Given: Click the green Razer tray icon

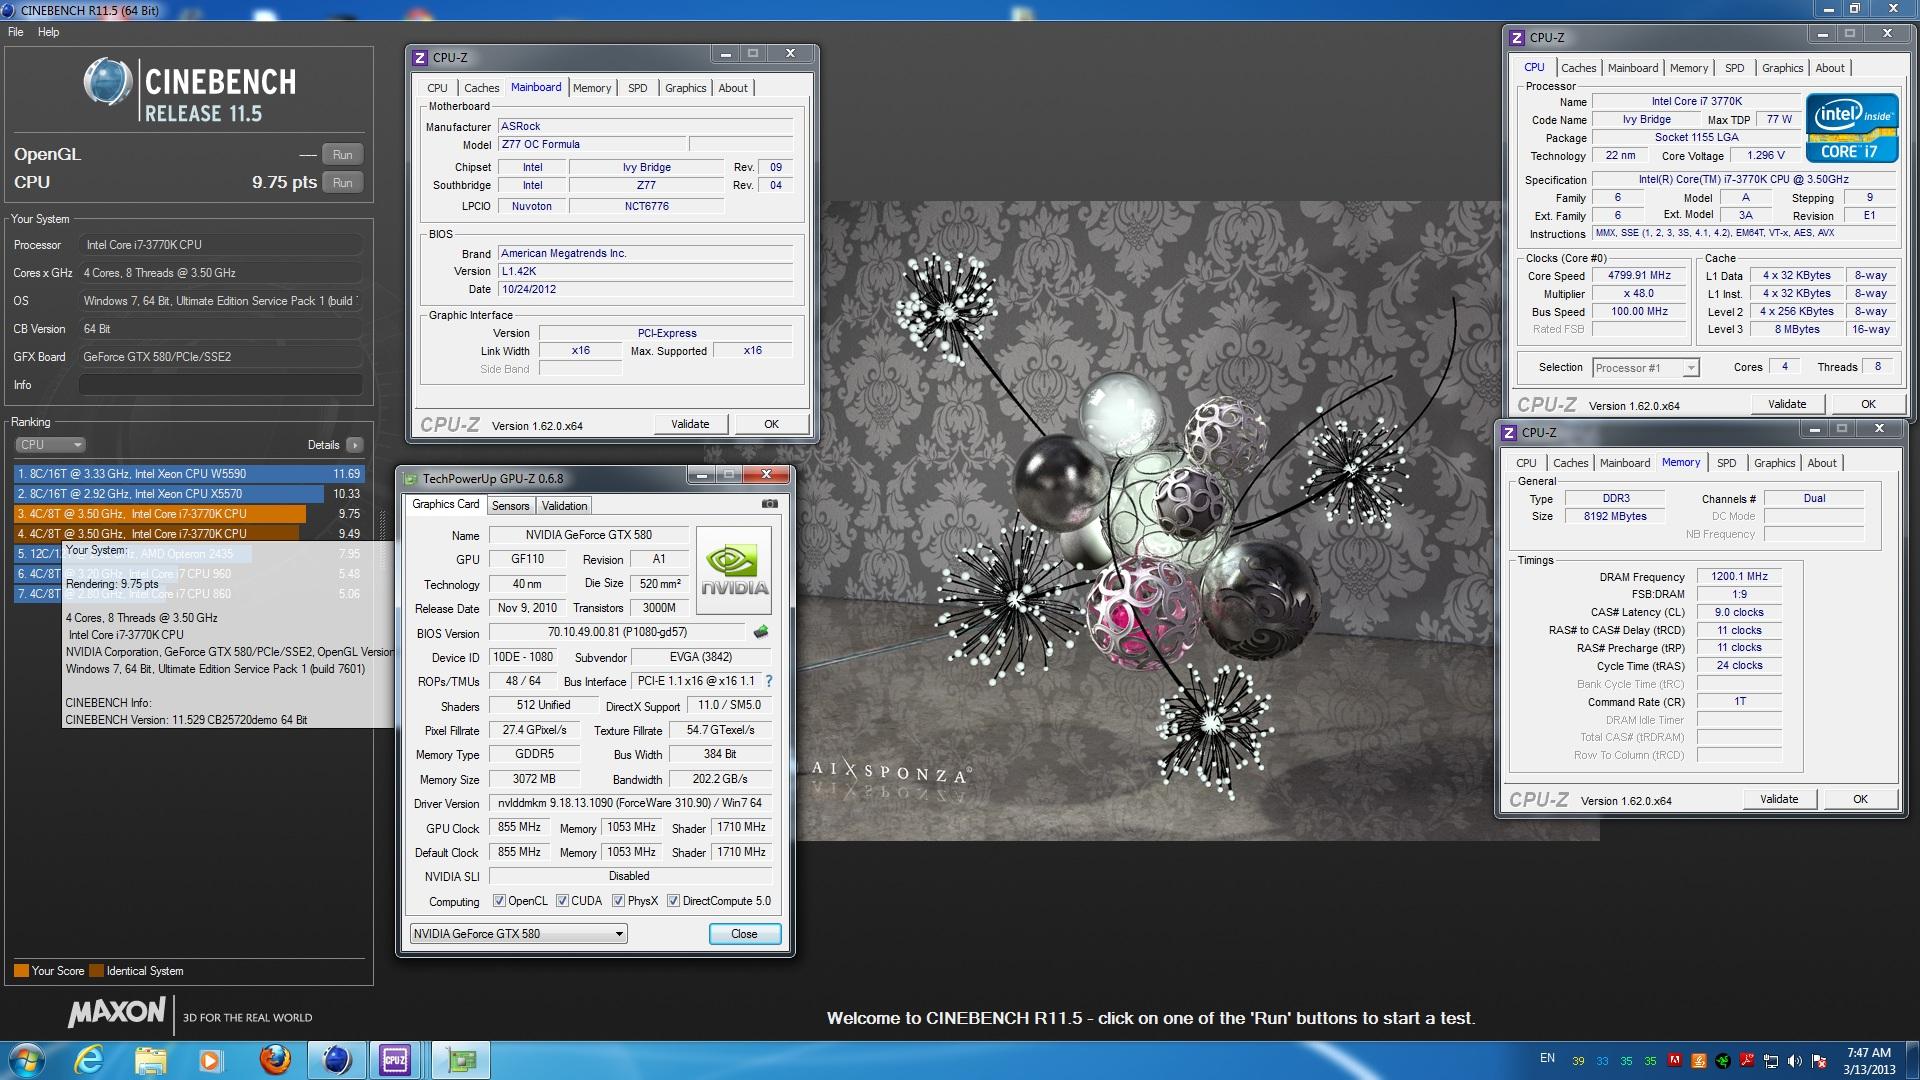Looking at the screenshot, I should tap(1723, 1061).
